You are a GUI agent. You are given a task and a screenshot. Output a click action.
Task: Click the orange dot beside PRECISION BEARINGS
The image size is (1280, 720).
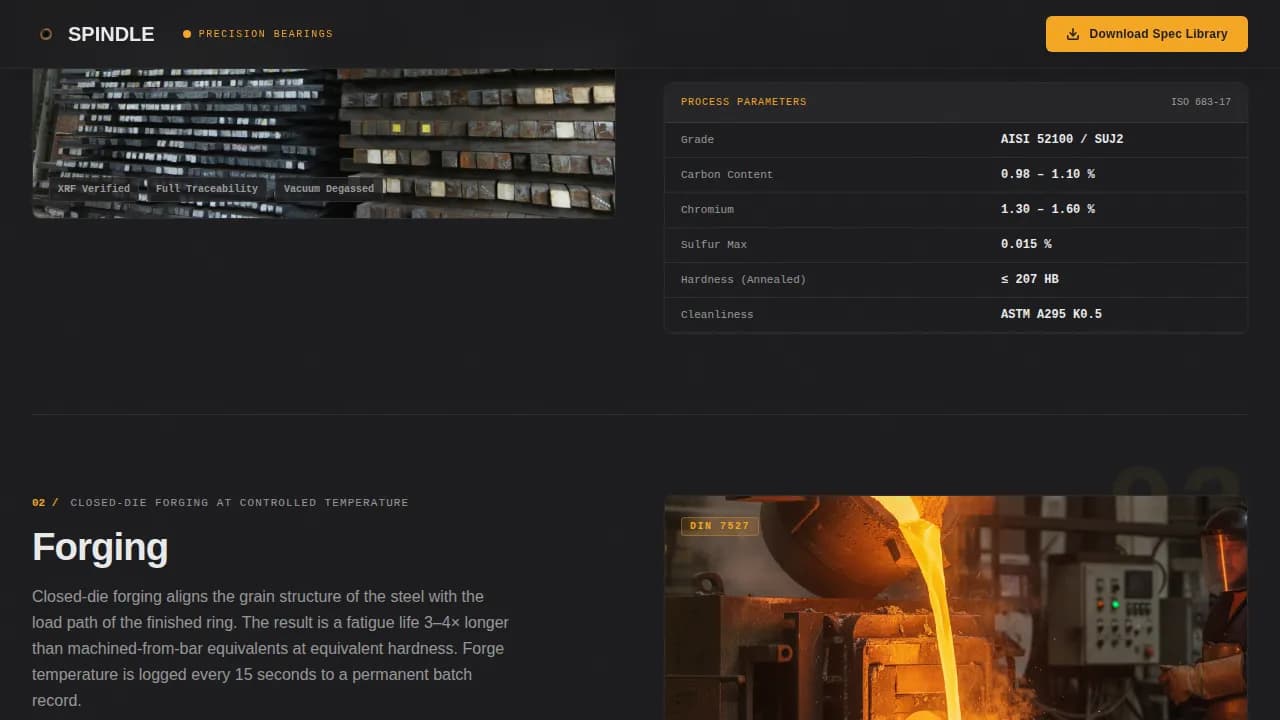tap(186, 33)
